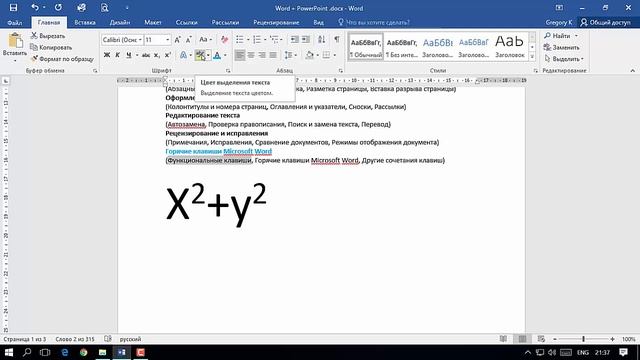
Task: Focus the 'Что вы хотите сделать?' search box
Action: (373, 22)
